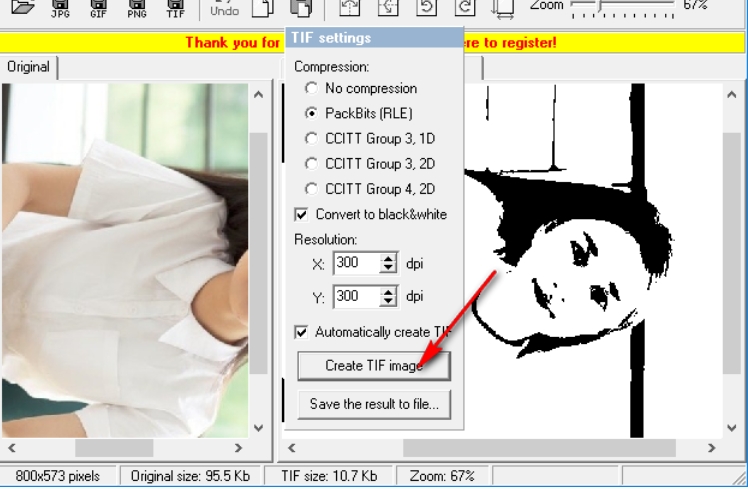Open an image file with the folder icon
The height and width of the screenshot is (490, 748).
tap(22, 7)
